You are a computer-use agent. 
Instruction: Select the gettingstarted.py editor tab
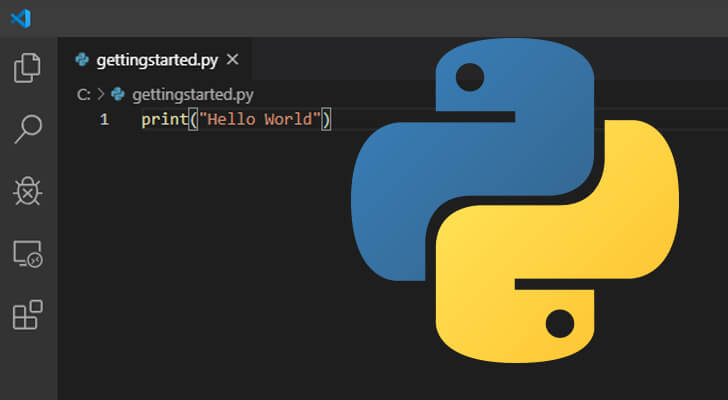[156, 59]
